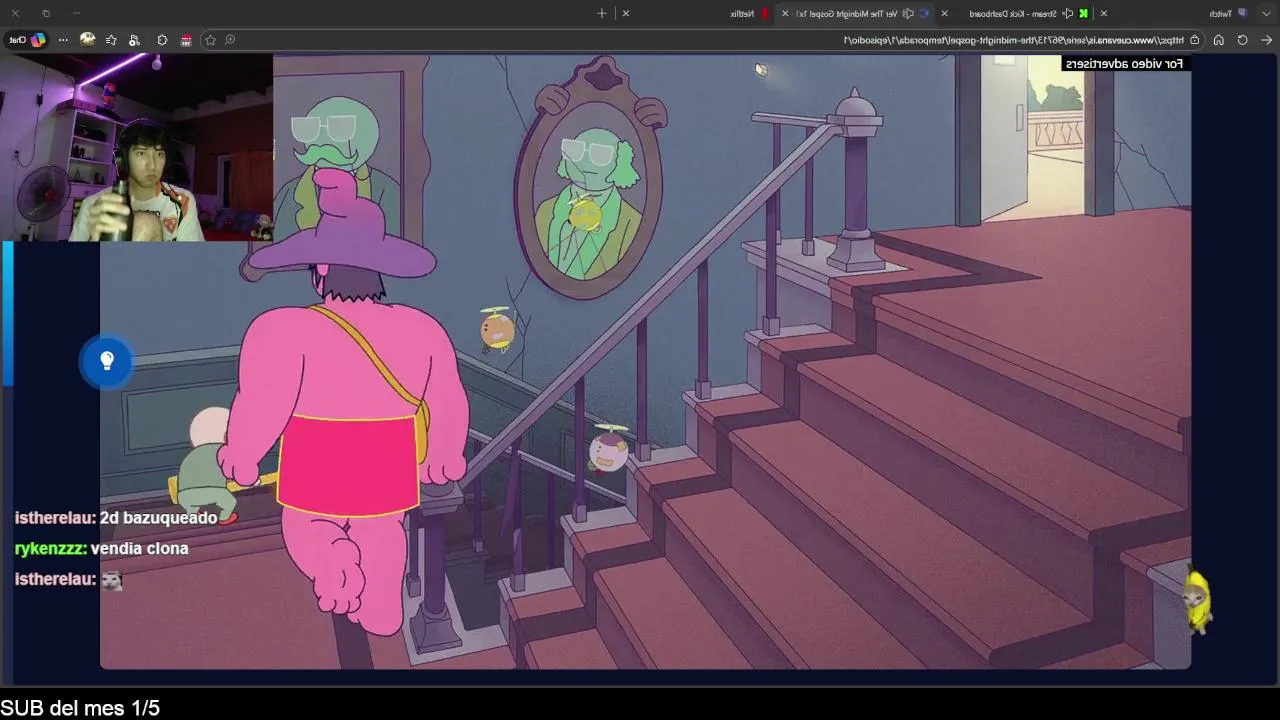Open the page zoom magnifier icon

[230, 40]
